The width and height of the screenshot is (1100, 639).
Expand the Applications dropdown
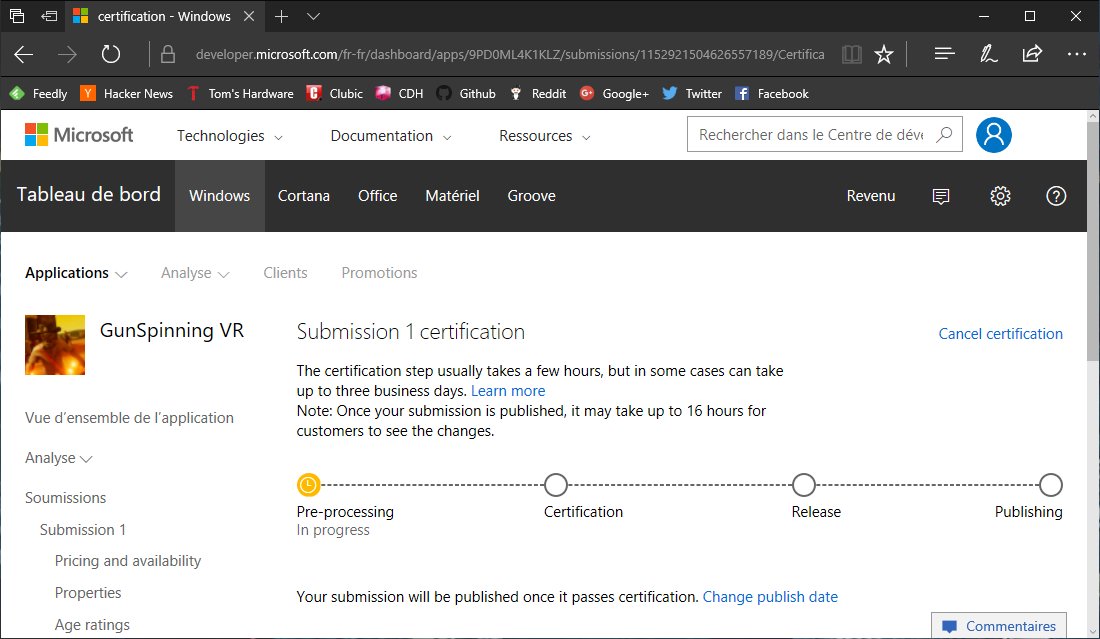(76, 273)
